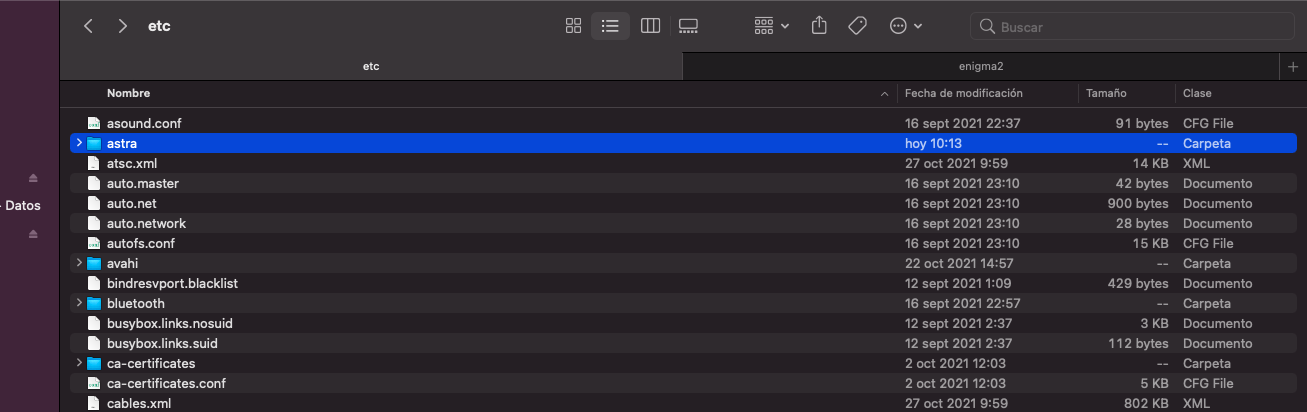1307x412 pixels.
Task: Switch to gallery view
Action: [688, 26]
